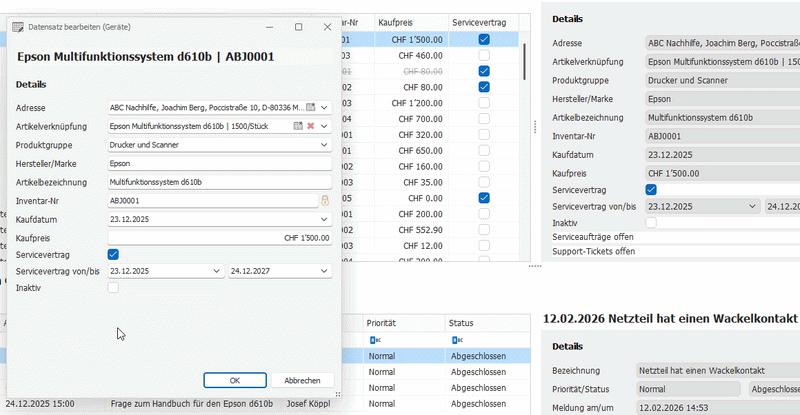Image resolution: width=800 pixels, height=415 pixels.
Task: Click 'Abgeschlossen' in the highlighted ticket row
Action: point(478,356)
